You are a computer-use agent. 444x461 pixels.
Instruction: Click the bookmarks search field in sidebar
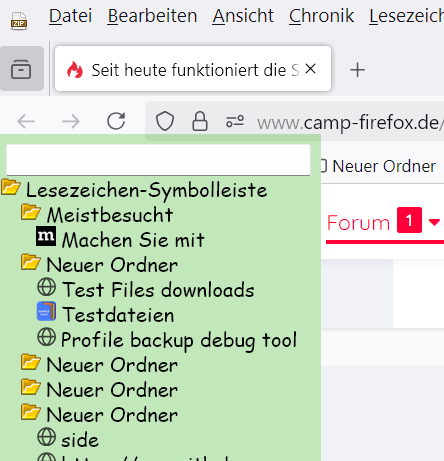click(x=158, y=160)
